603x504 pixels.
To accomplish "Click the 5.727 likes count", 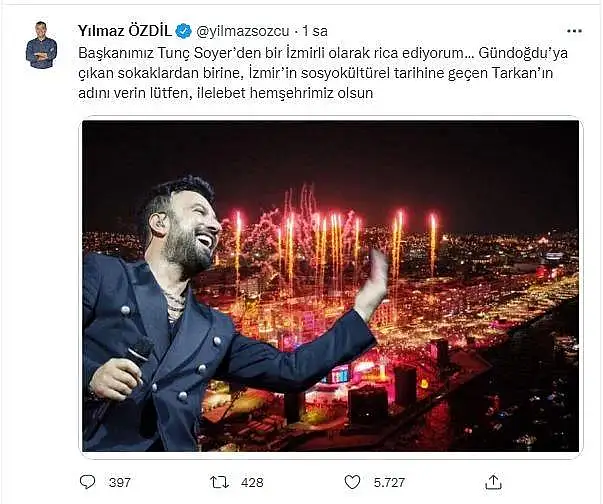I will (x=389, y=482).
